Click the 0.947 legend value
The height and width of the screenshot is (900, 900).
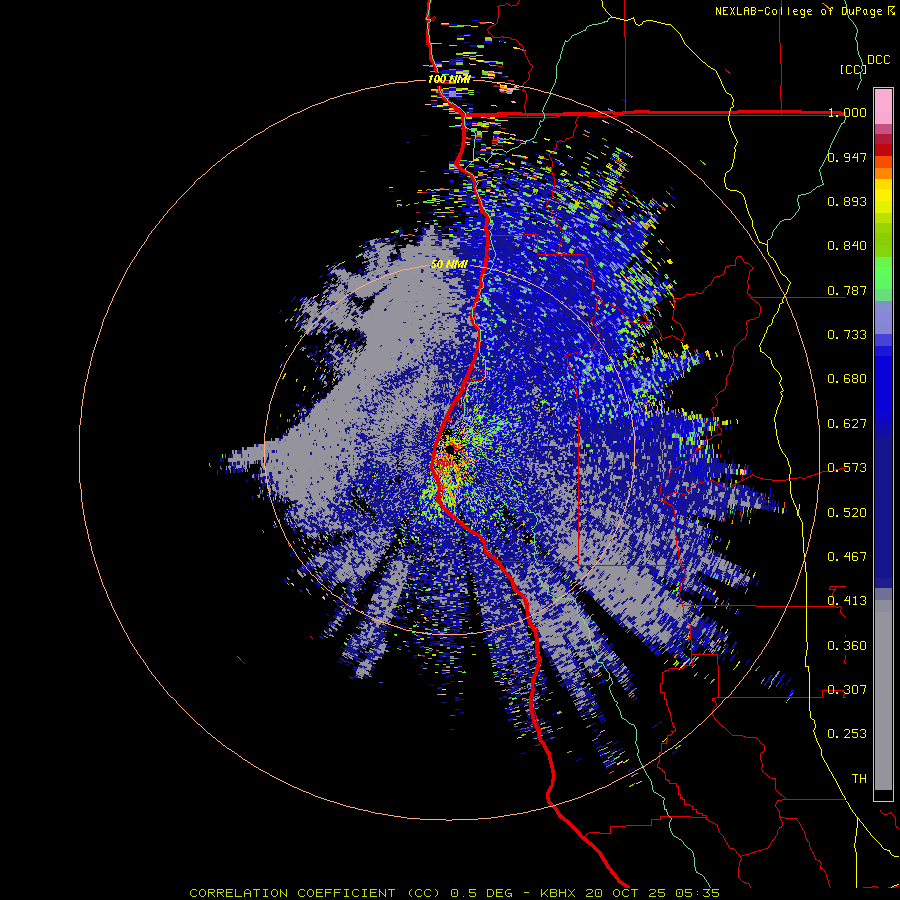coord(847,157)
